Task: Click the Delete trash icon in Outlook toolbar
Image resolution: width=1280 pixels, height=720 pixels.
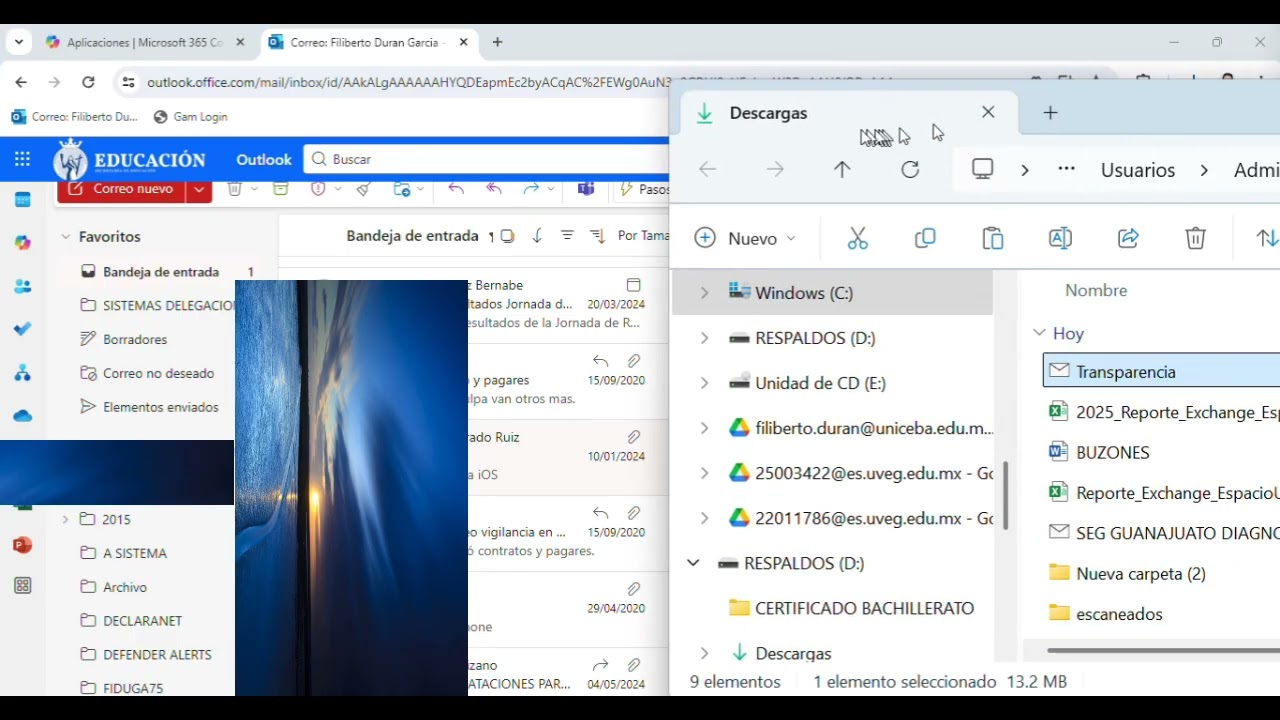Action: pos(234,189)
